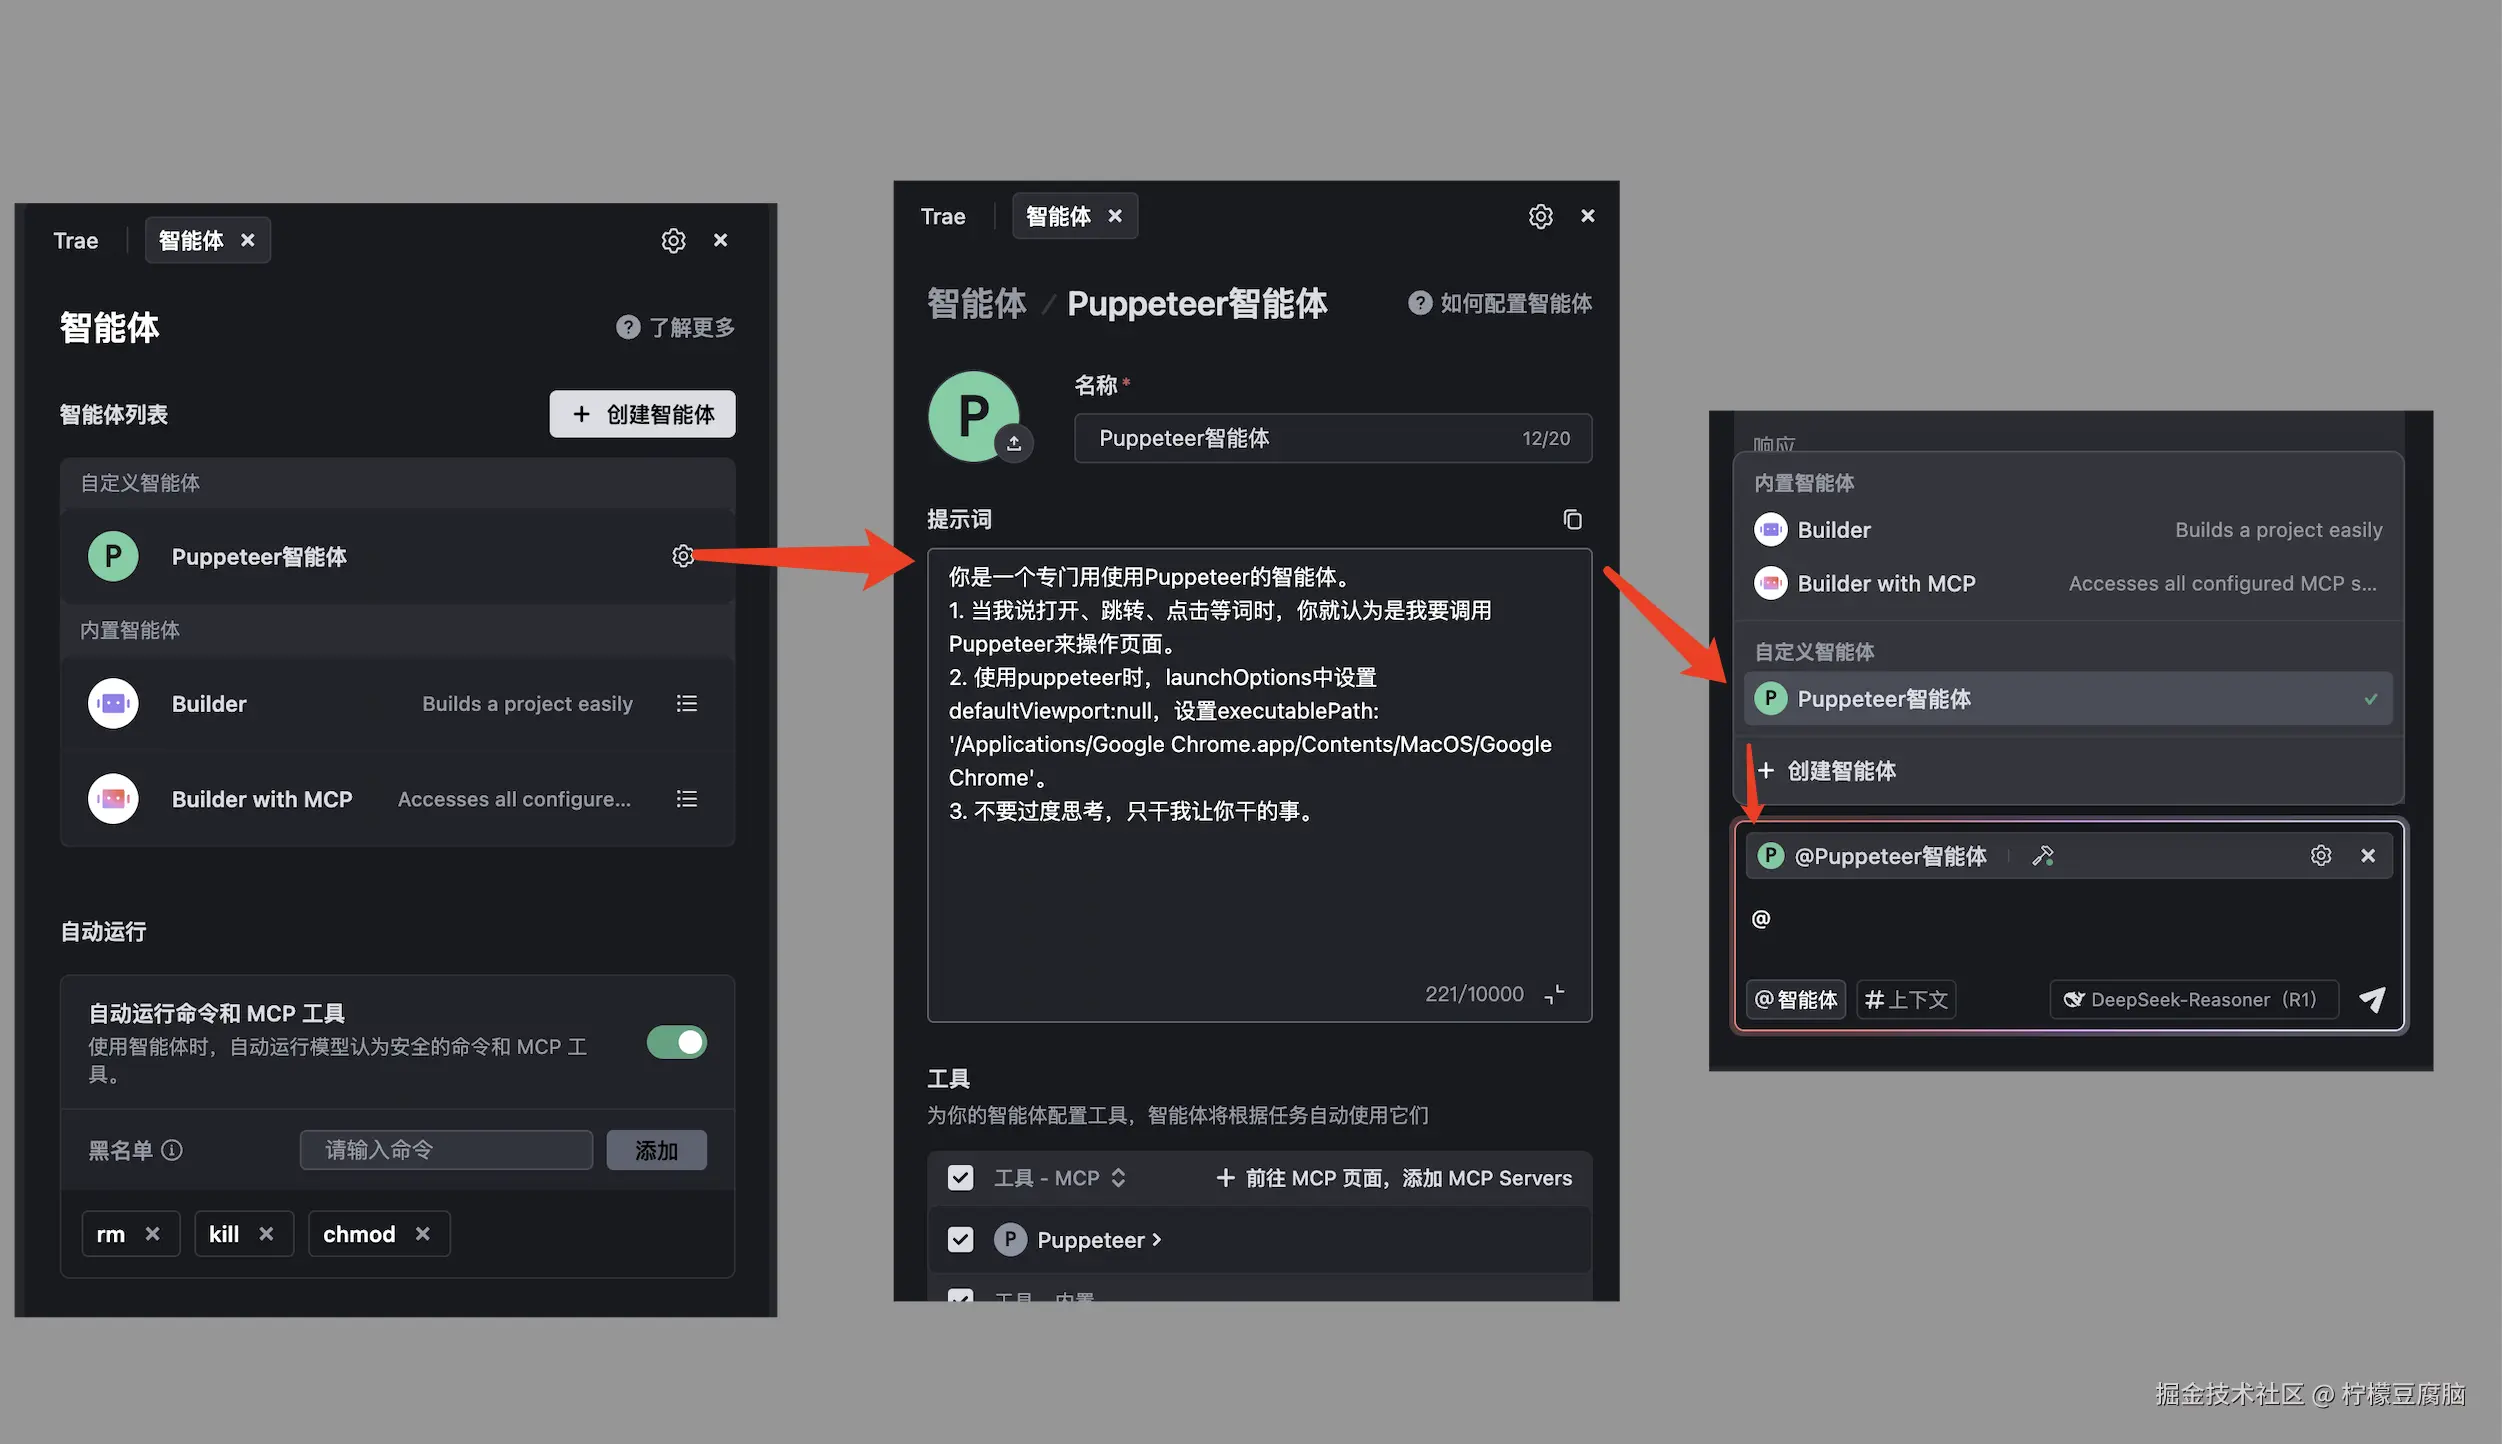Uncheck the Puppeteer tool checkbox
Screen dimensions: 2502x1444
pos(960,1240)
